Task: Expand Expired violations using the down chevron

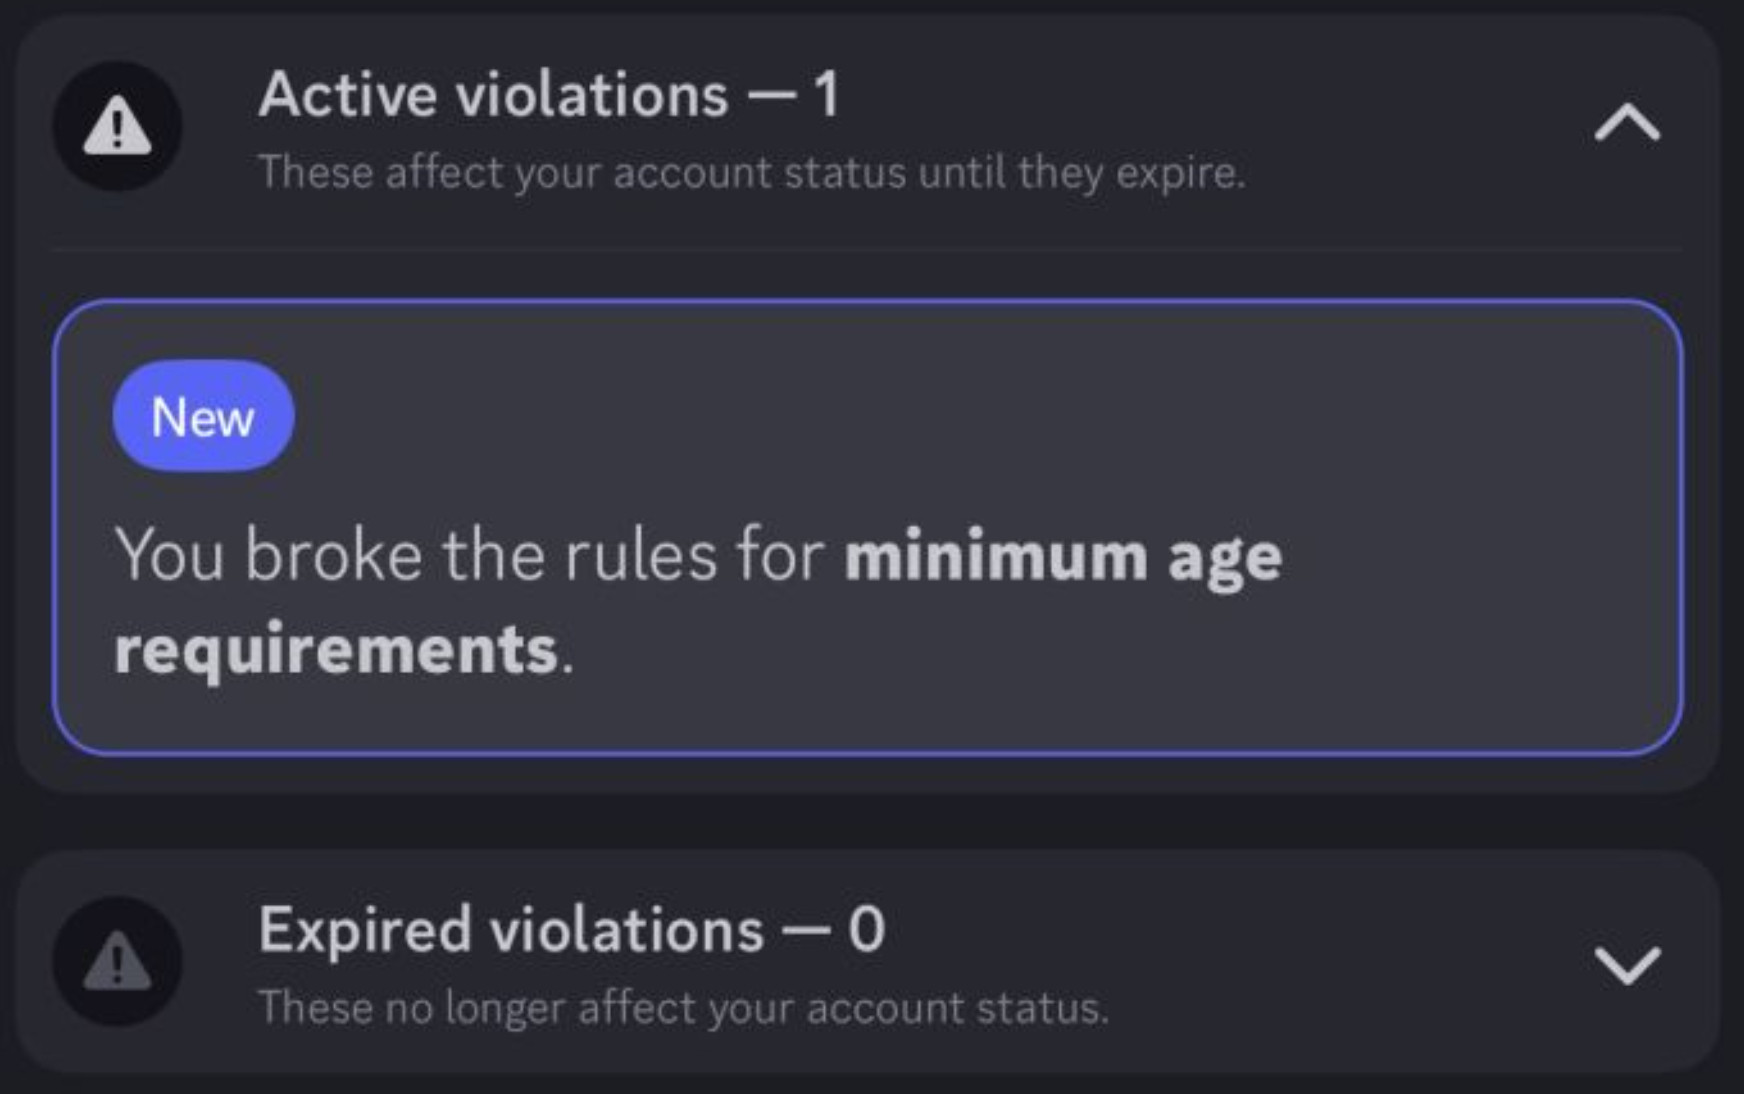Action: pos(1627,966)
